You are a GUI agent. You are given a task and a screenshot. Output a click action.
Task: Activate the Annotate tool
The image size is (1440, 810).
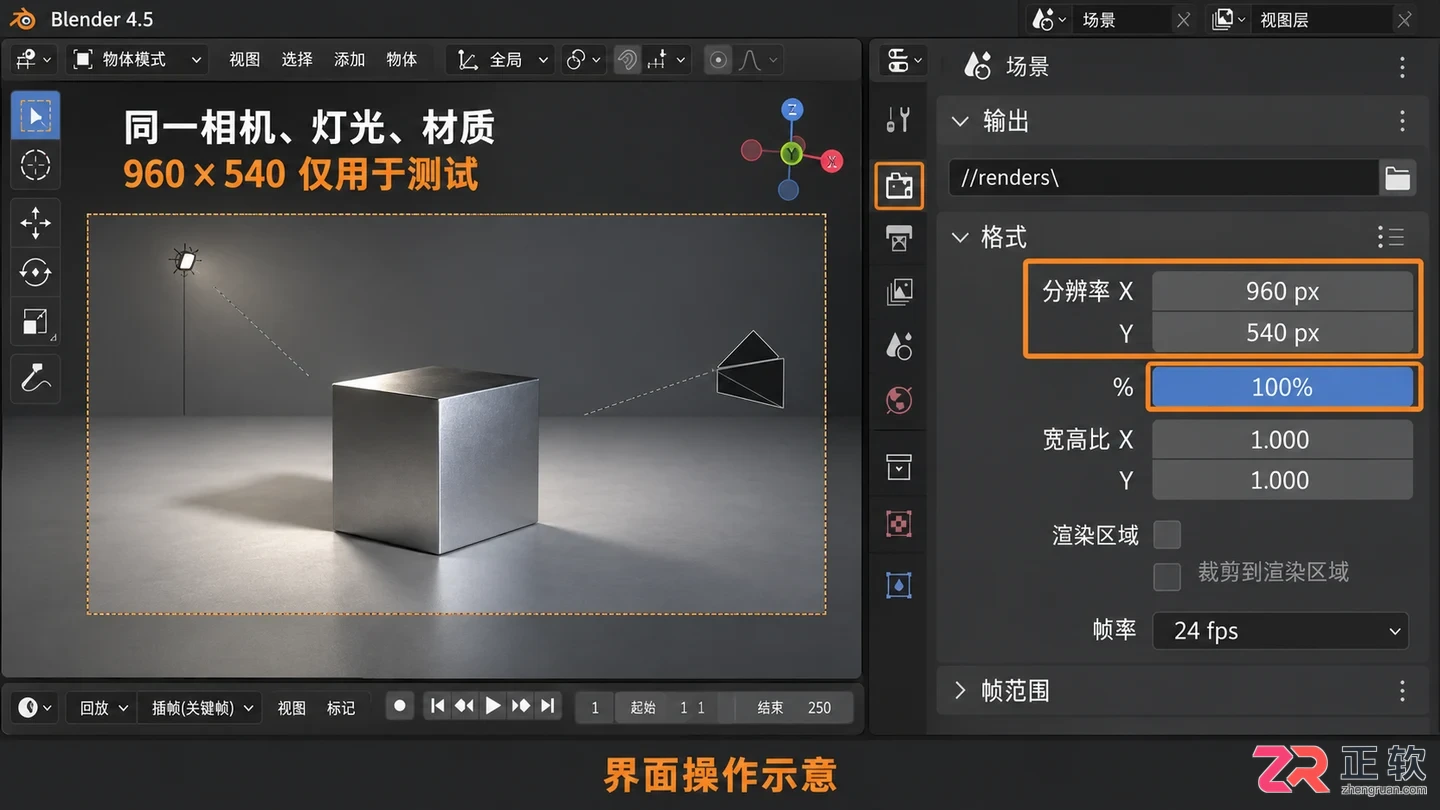pos(36,379)
